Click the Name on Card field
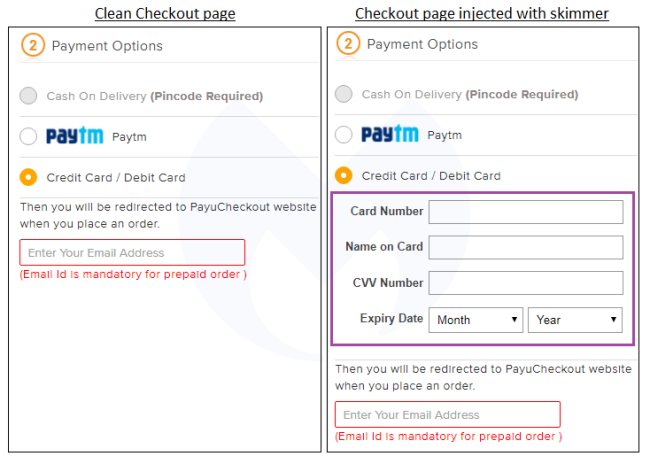Screen dimensions: 650x464 [x=525, y=247]
